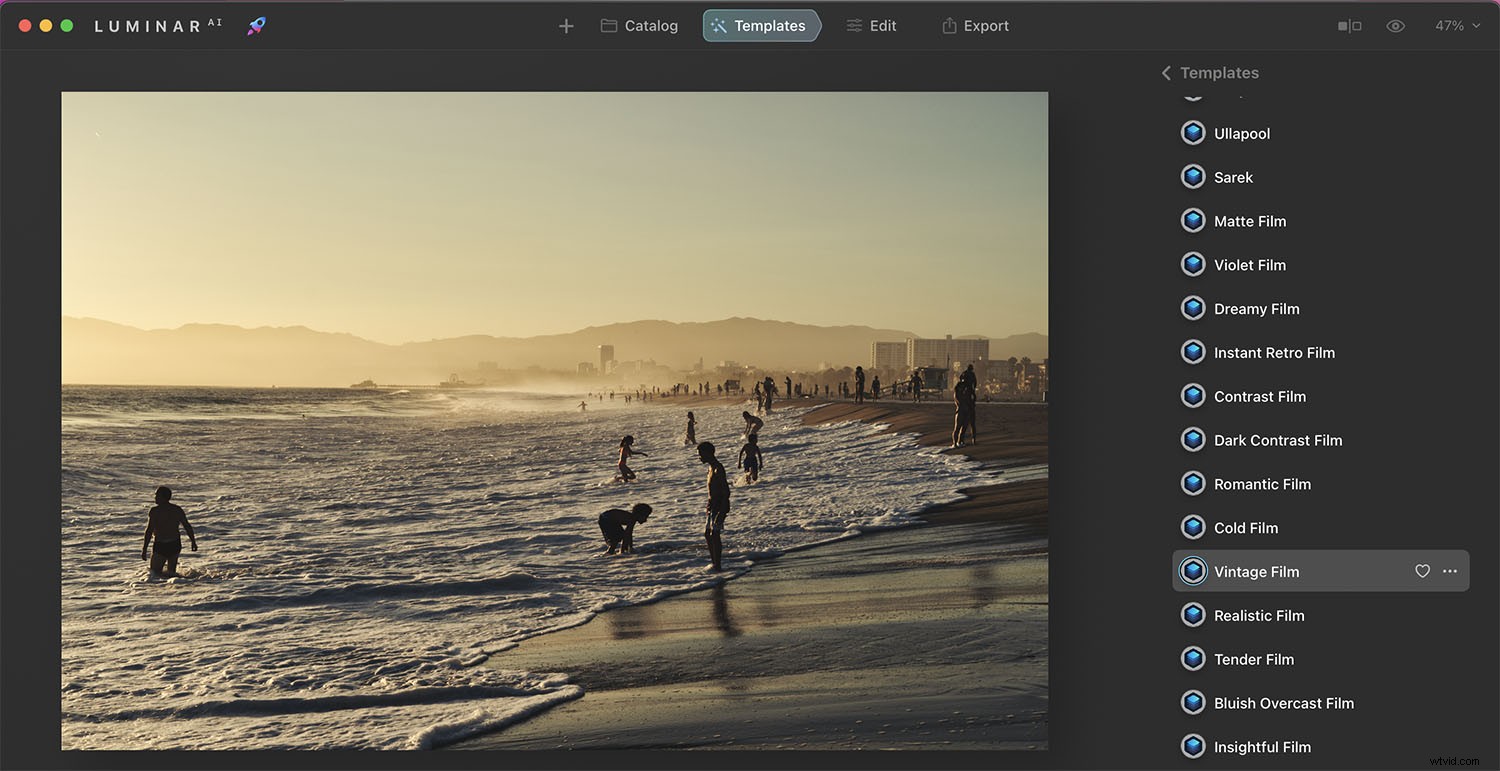Click the plus icon to add photos
Image resolution: width=1500 pixels, height=771 pixels.
click(566, 25)
